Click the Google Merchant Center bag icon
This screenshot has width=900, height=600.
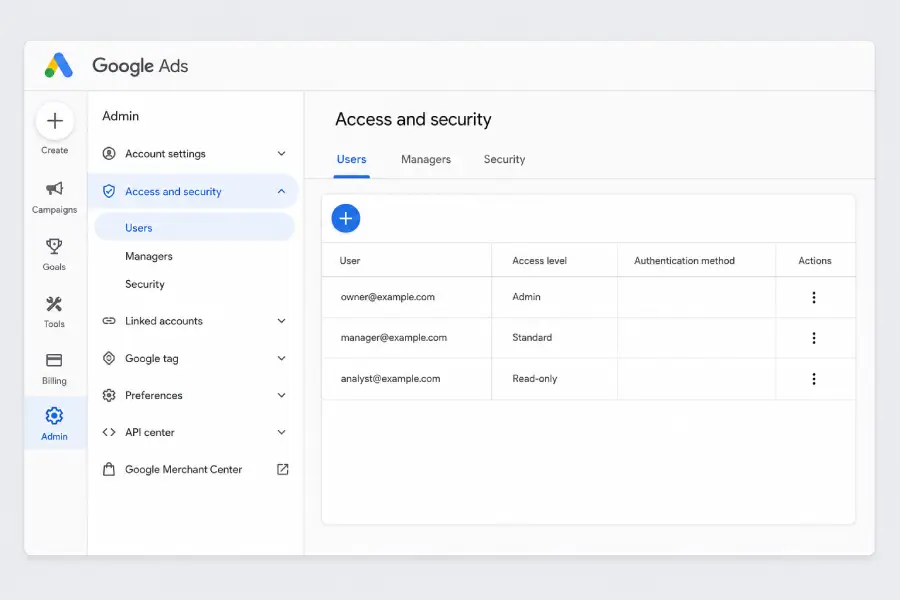point(108,469)
